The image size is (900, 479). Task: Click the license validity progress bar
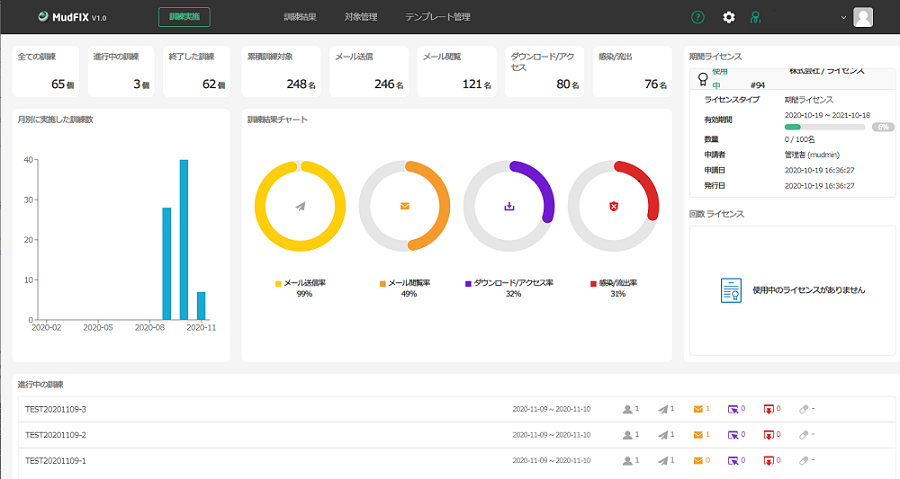coord(825,127)
